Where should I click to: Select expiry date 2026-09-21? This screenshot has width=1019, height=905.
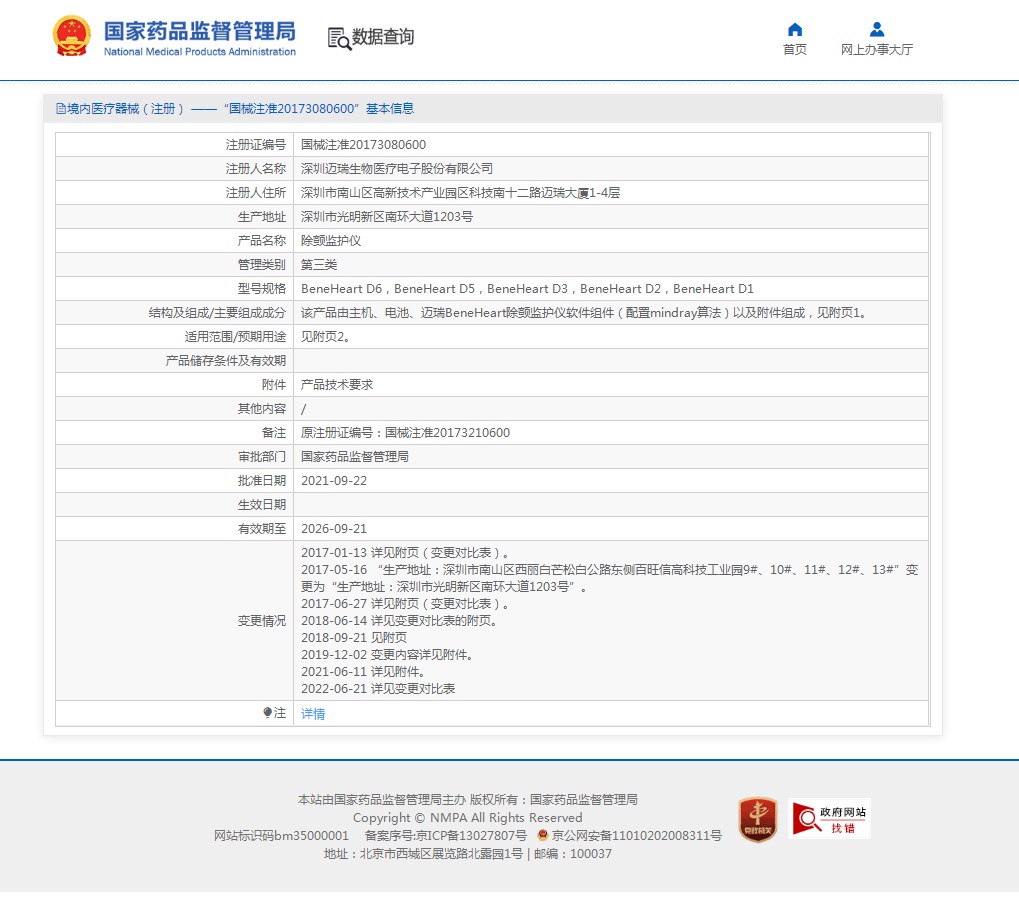tap(334, 529)
